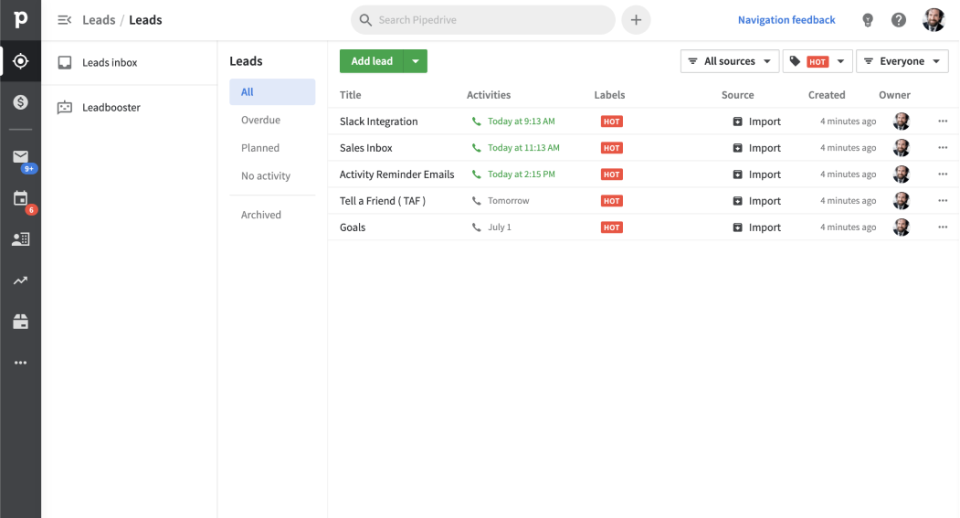Screen dimensions: 960x518
Task: Click the Leads breadcrumb parent link
Action: tap(99, 20)
